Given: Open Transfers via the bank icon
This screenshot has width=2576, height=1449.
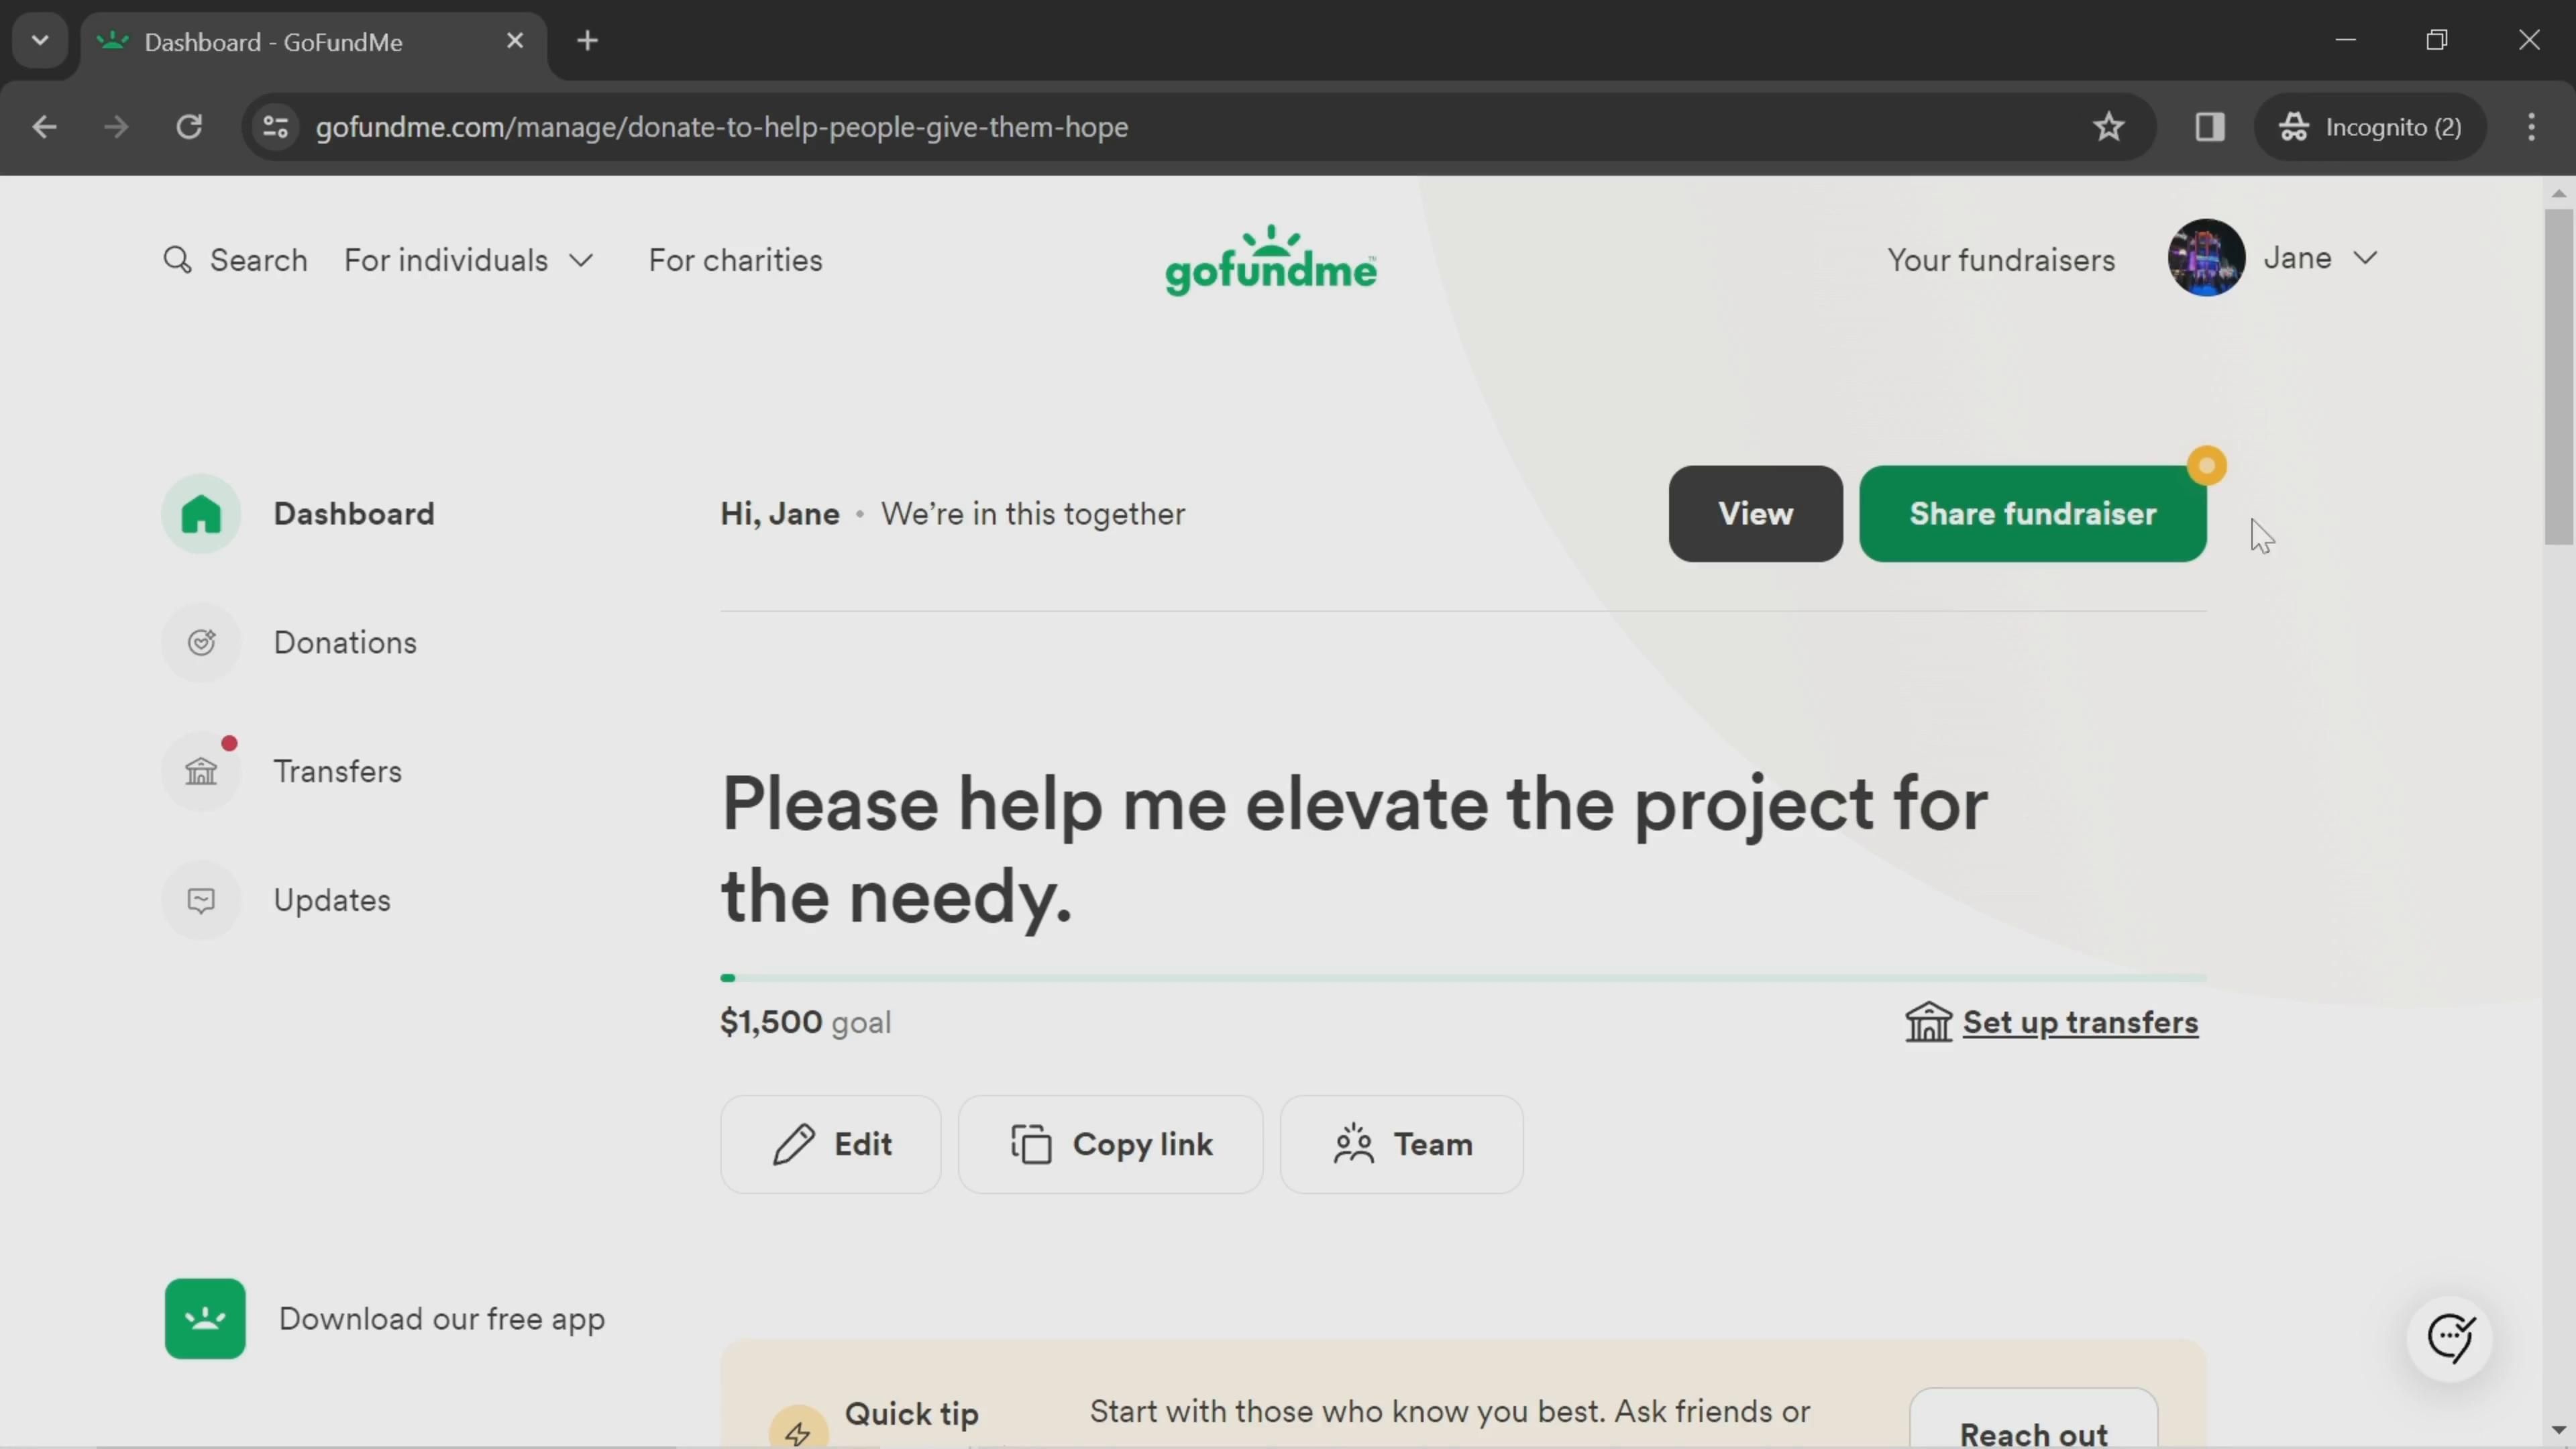Looking at the screenshot, I should [x=201, y=772].
